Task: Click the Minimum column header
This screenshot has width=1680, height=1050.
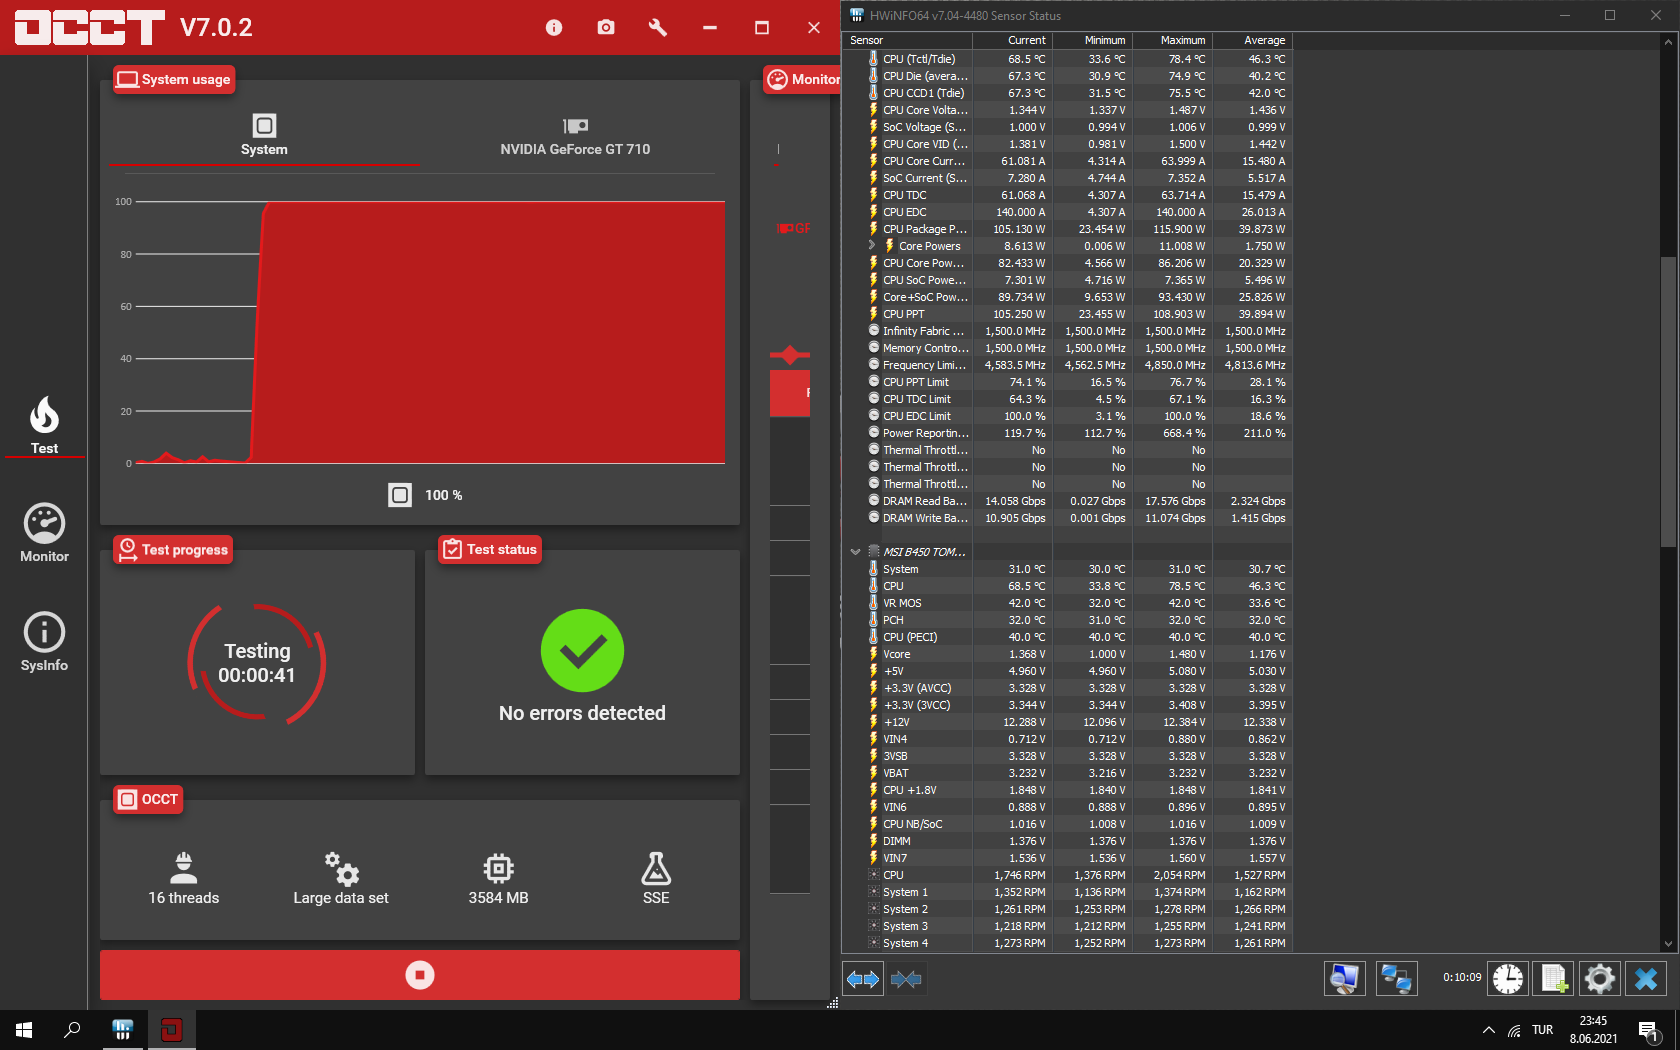Action: 1092,40
